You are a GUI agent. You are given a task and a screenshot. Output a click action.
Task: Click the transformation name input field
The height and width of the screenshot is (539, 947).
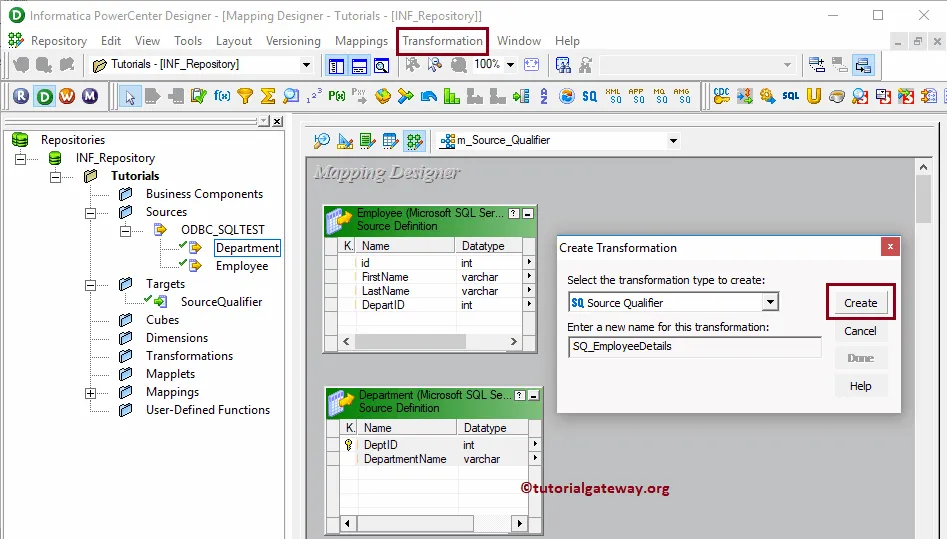pyautogui.click(x=695, y=346)
